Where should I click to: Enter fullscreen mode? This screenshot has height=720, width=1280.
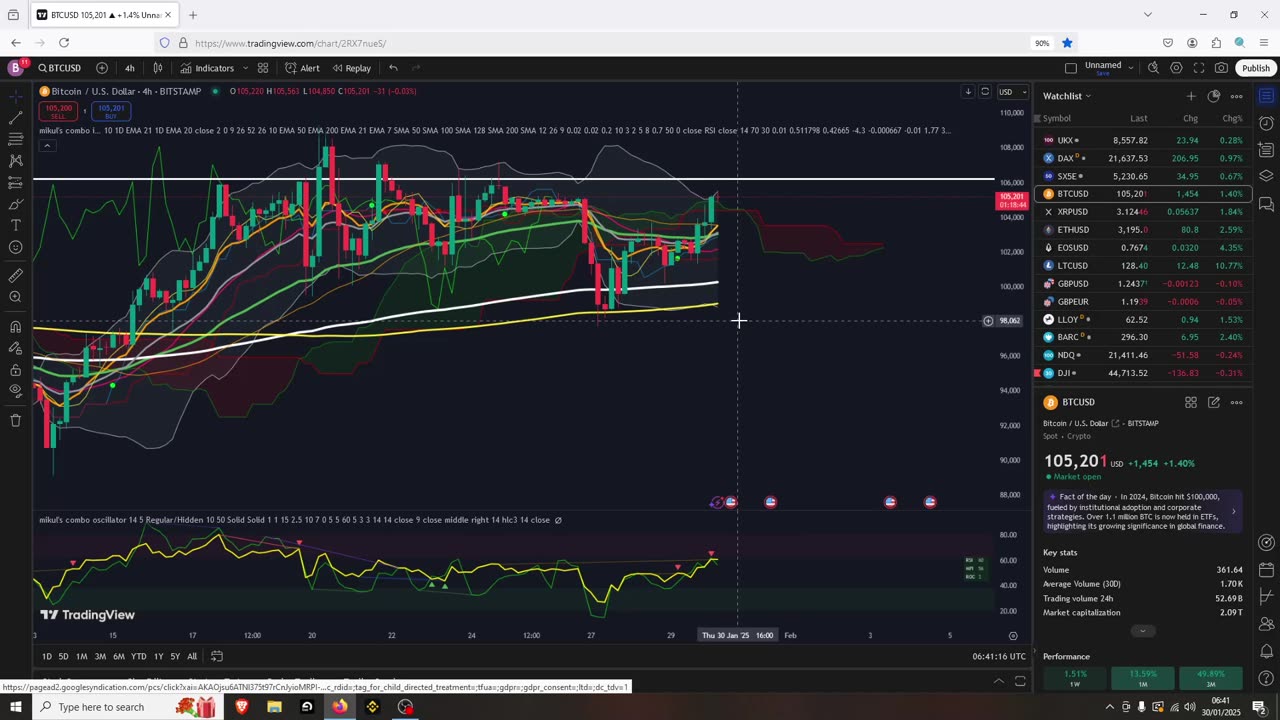(1198, 68)
